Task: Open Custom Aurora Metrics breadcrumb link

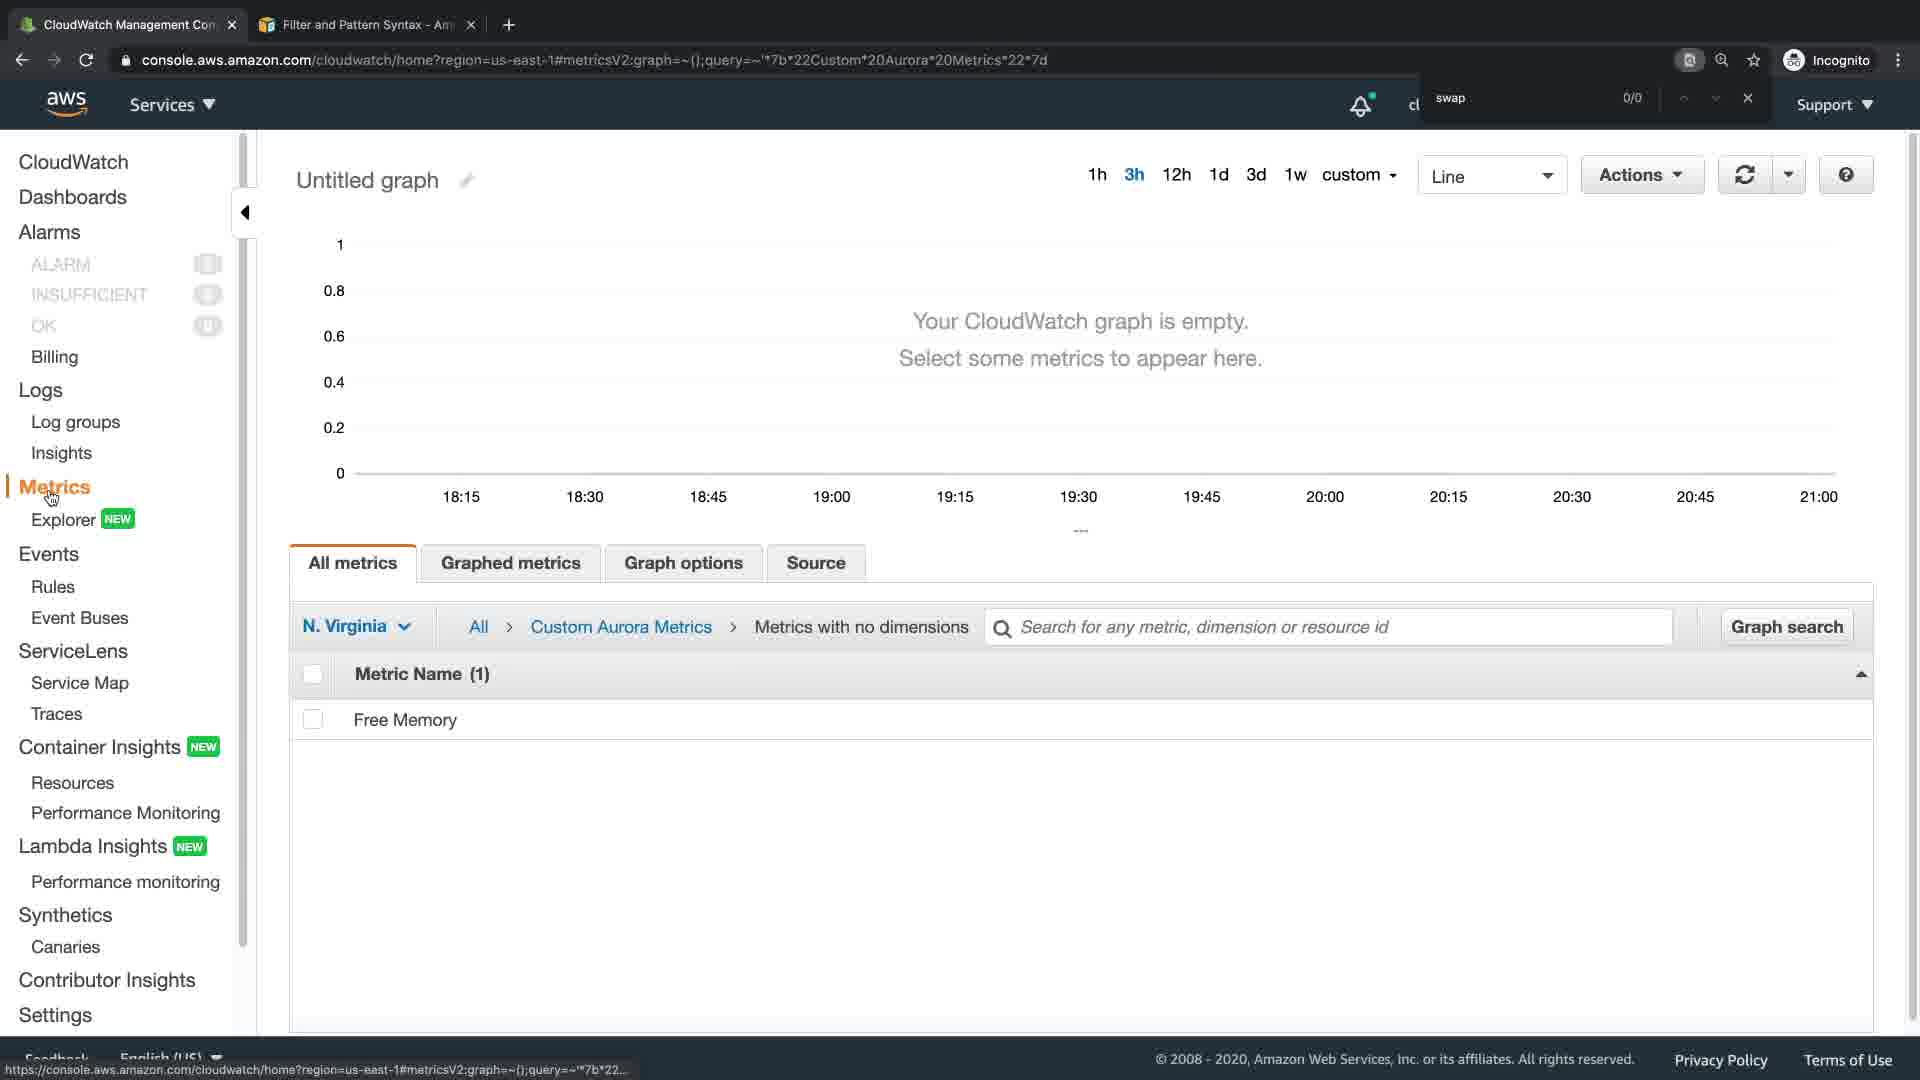Action: [x=620, y=627]
